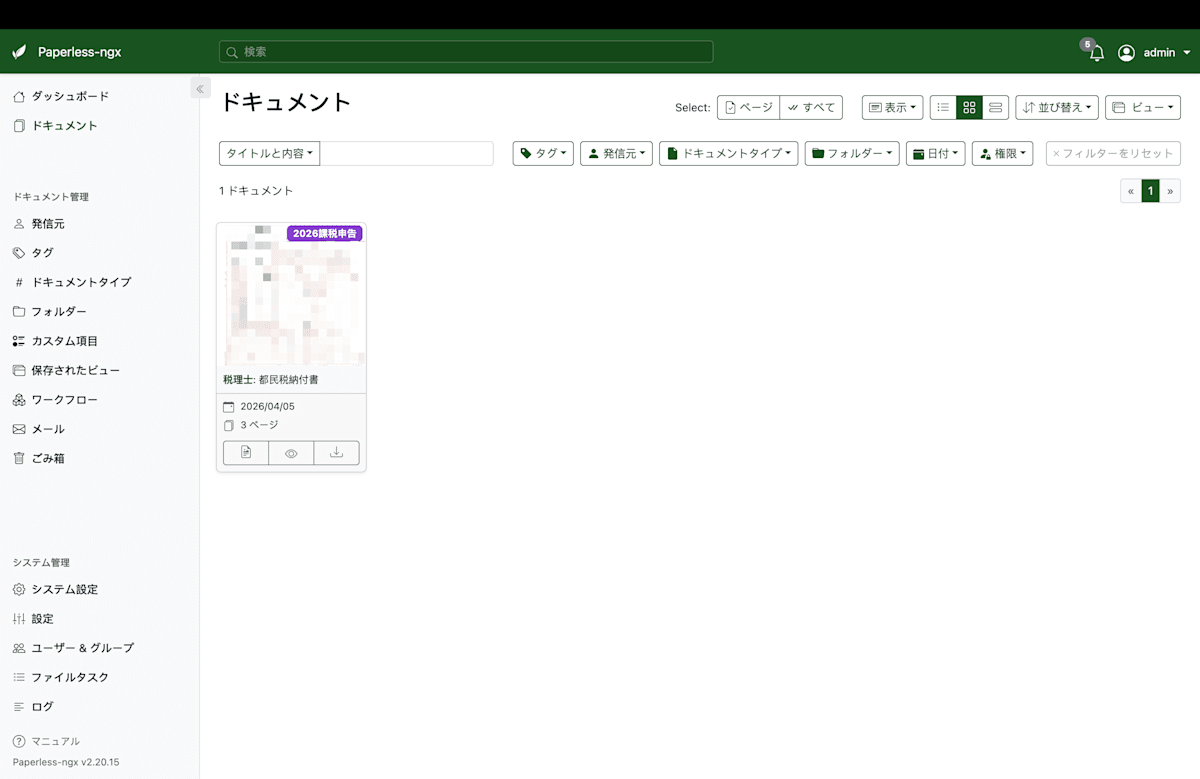Switch to small cards grid view
Image resolution: width=1200 pixels, height=779 pixels.
969,107
